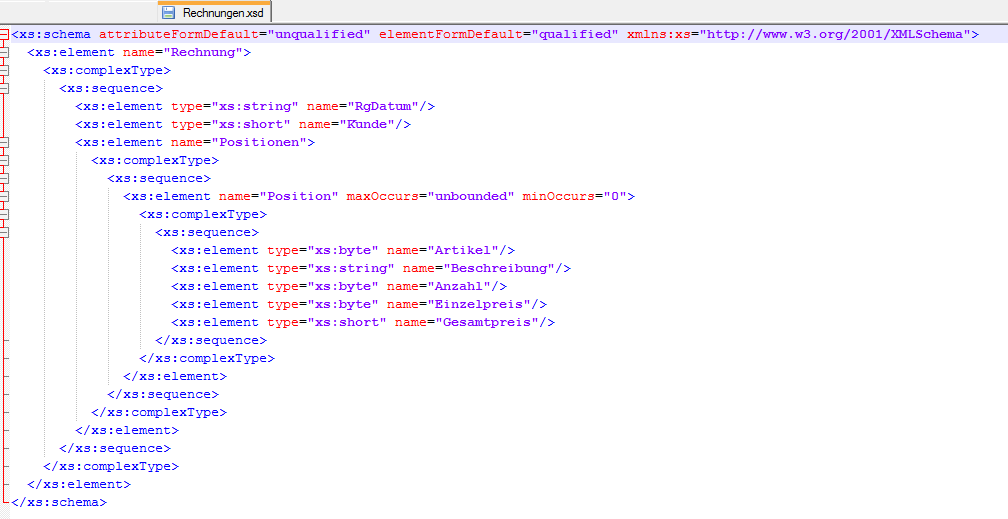Click the "Einzelpreis" name value
Screen dimensions: 1008x519
(x=479, y=304)
